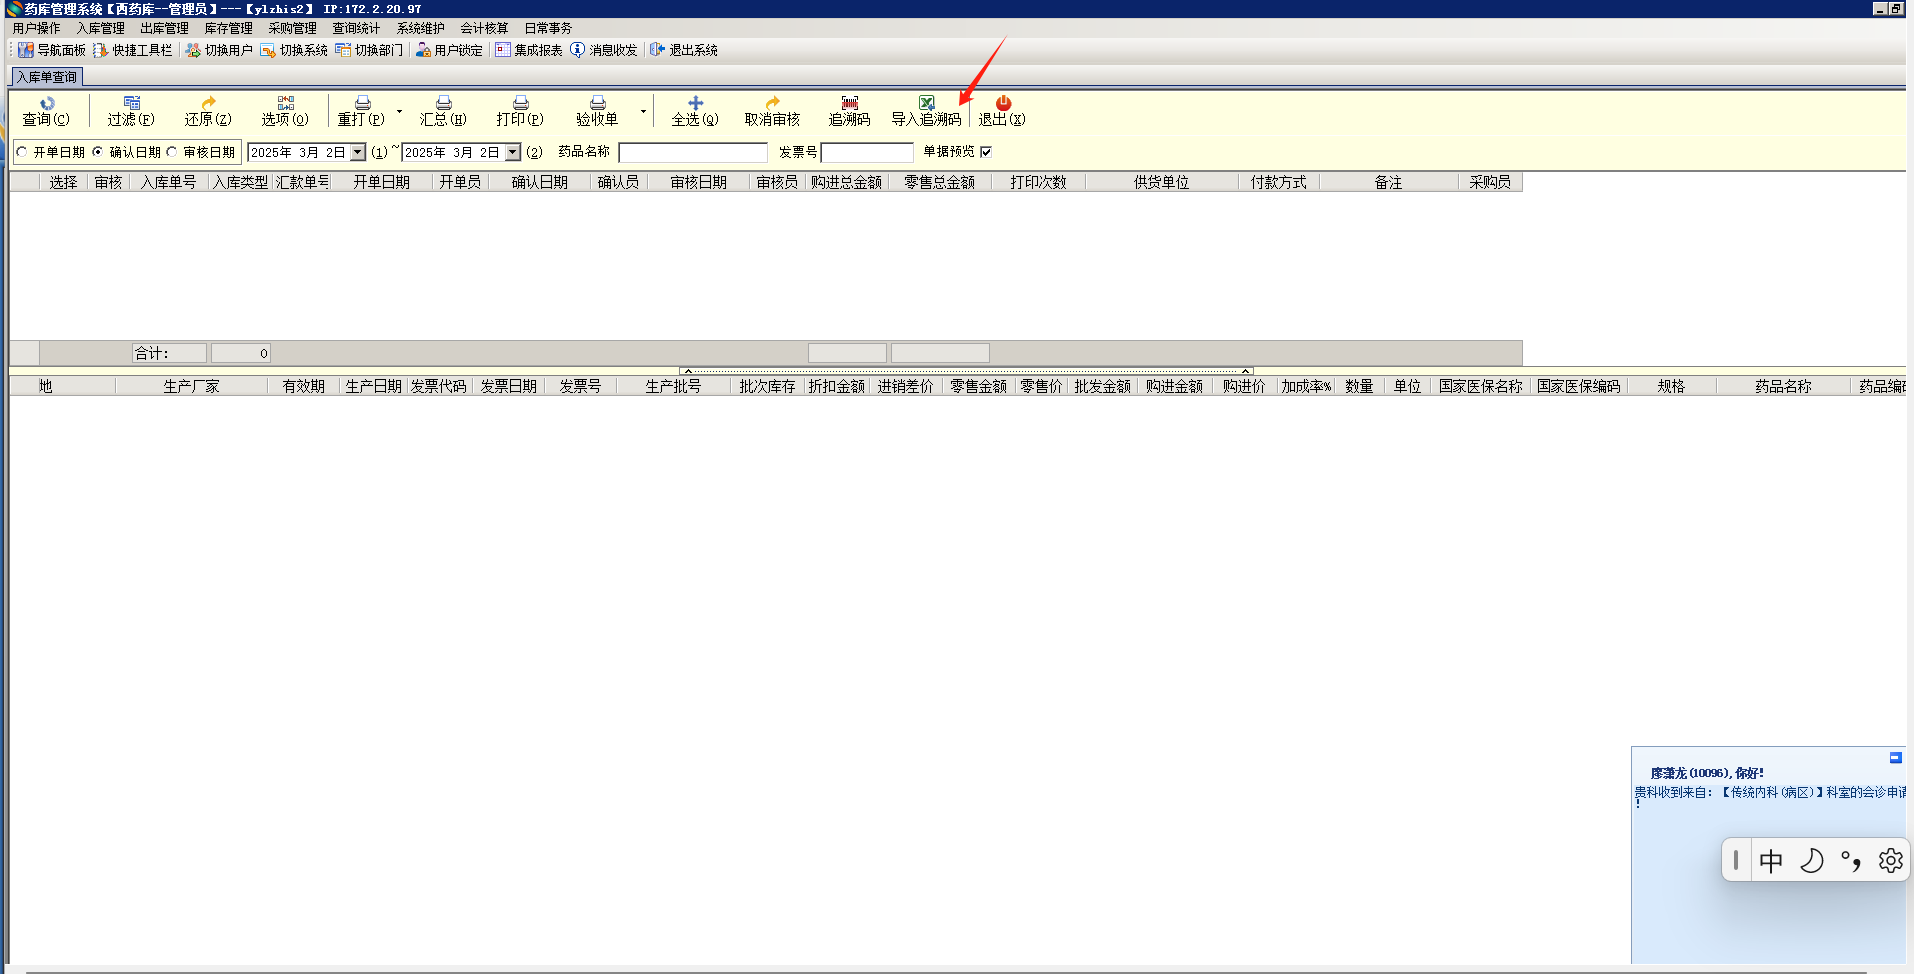The height and width of the screenshot is (974, 1914).
Task: Click the 购进总金额 column header
Action: click(847, 182)
